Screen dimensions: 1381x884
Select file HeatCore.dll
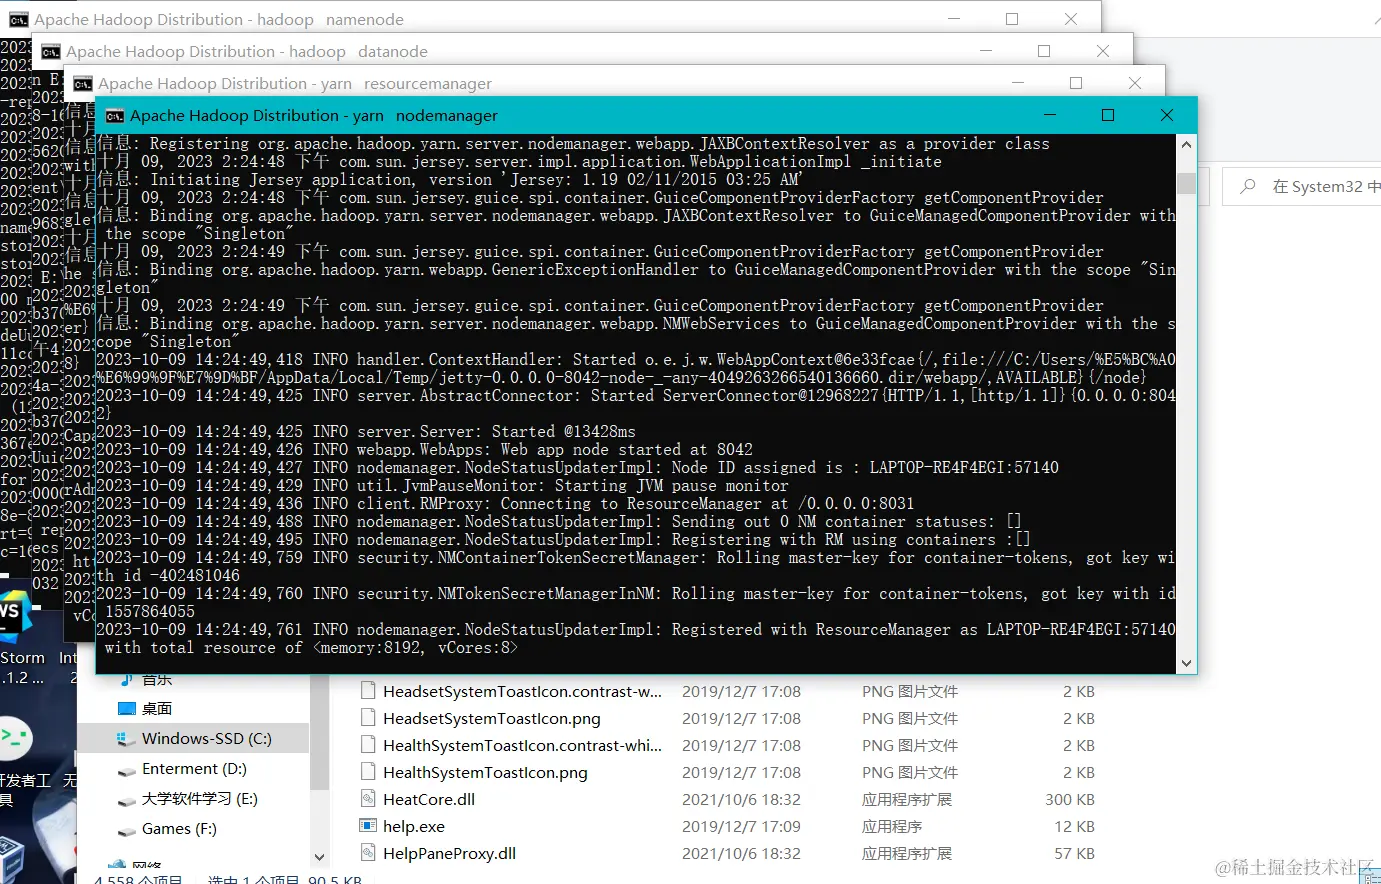click(x=429, y=799)
